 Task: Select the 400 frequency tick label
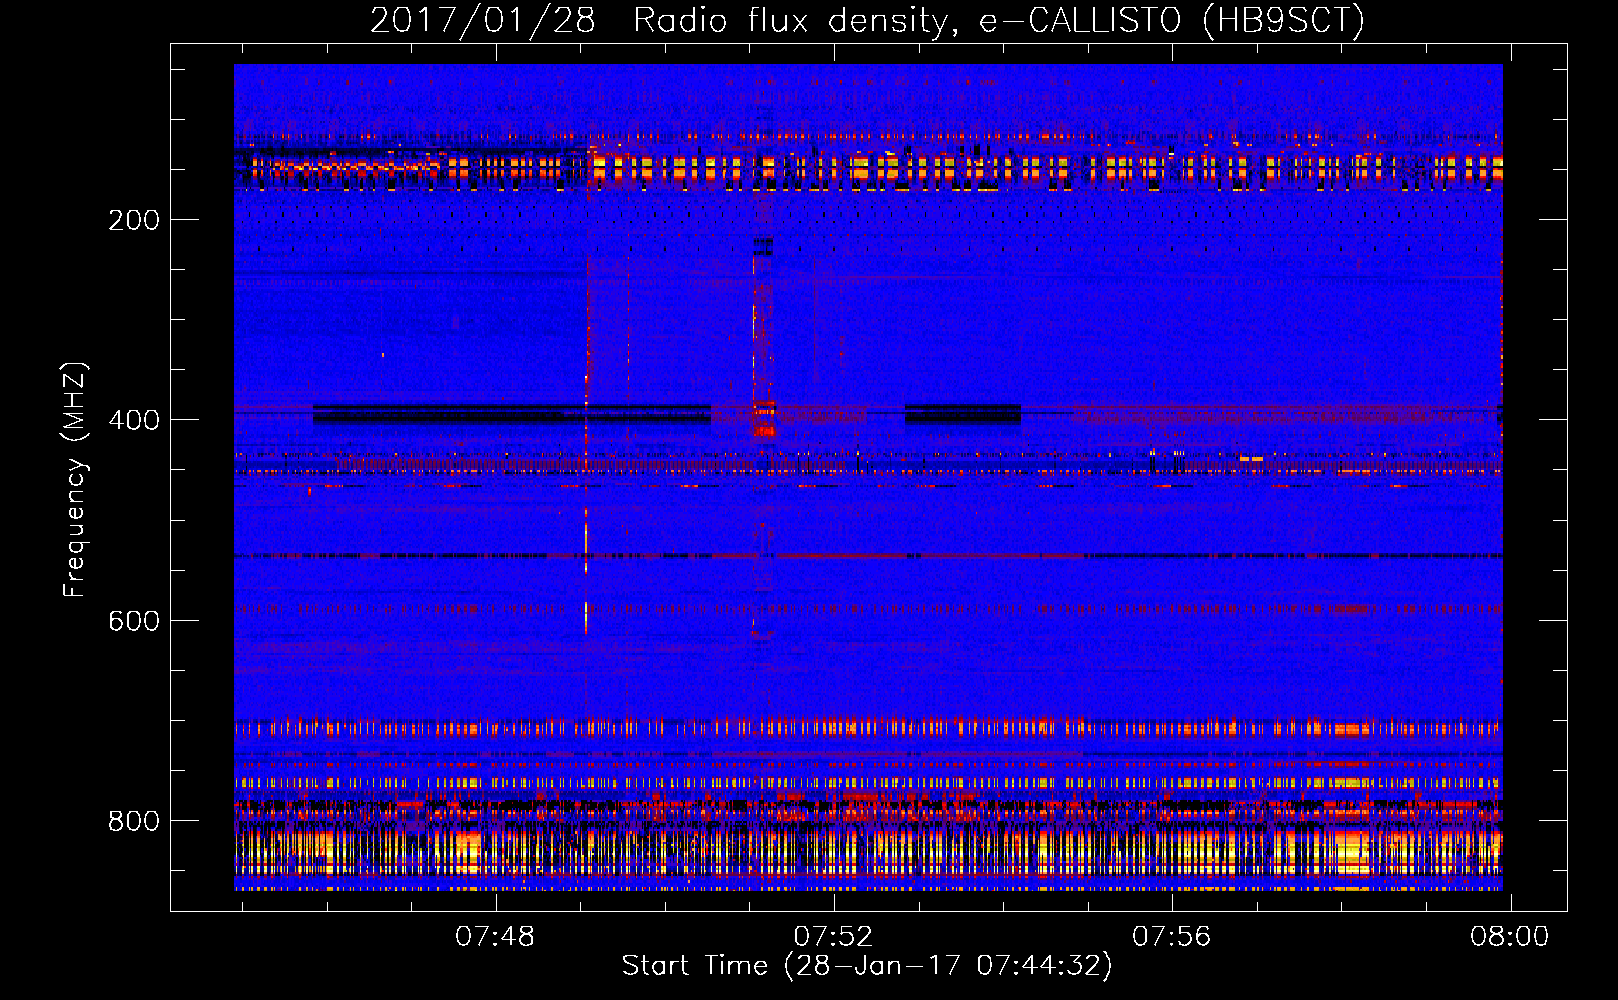[x=134, y=420]
